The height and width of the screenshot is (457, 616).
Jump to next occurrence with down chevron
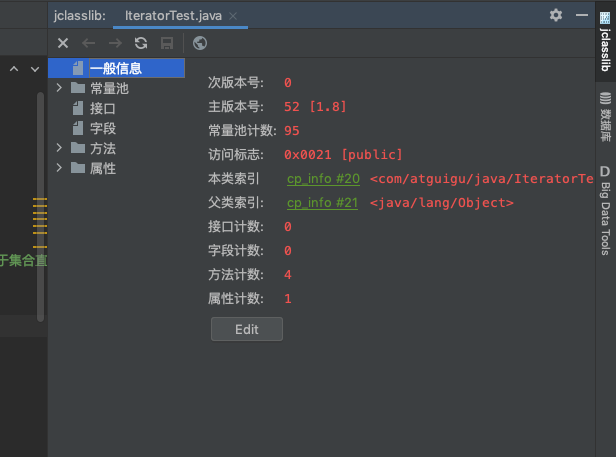35,69
